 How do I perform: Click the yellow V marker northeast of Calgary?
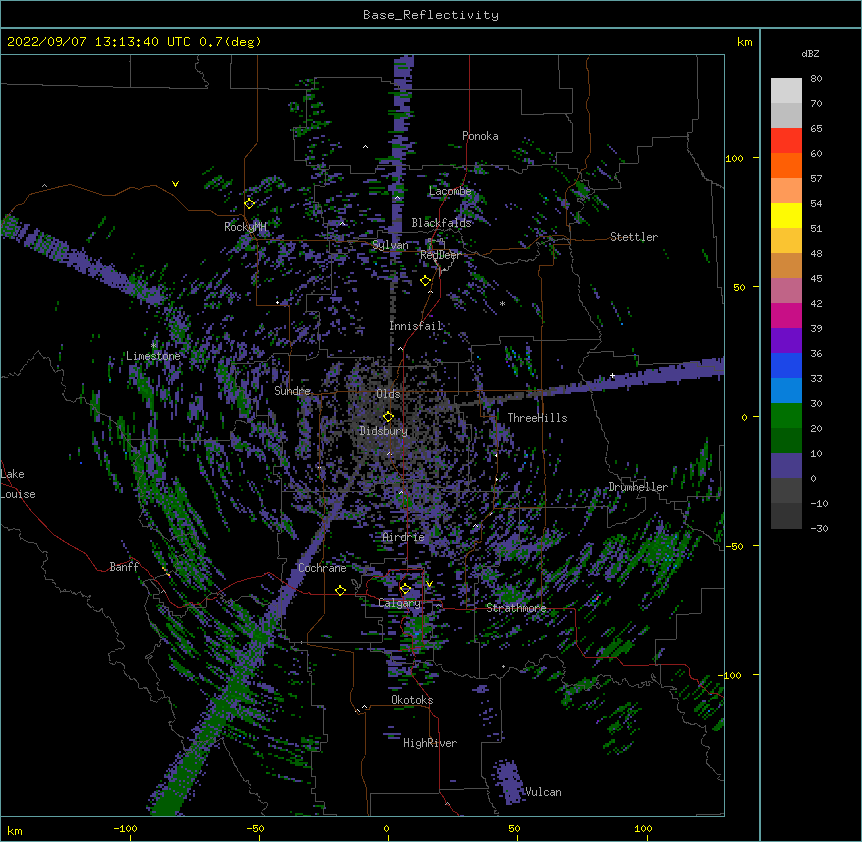pos(429,584)
